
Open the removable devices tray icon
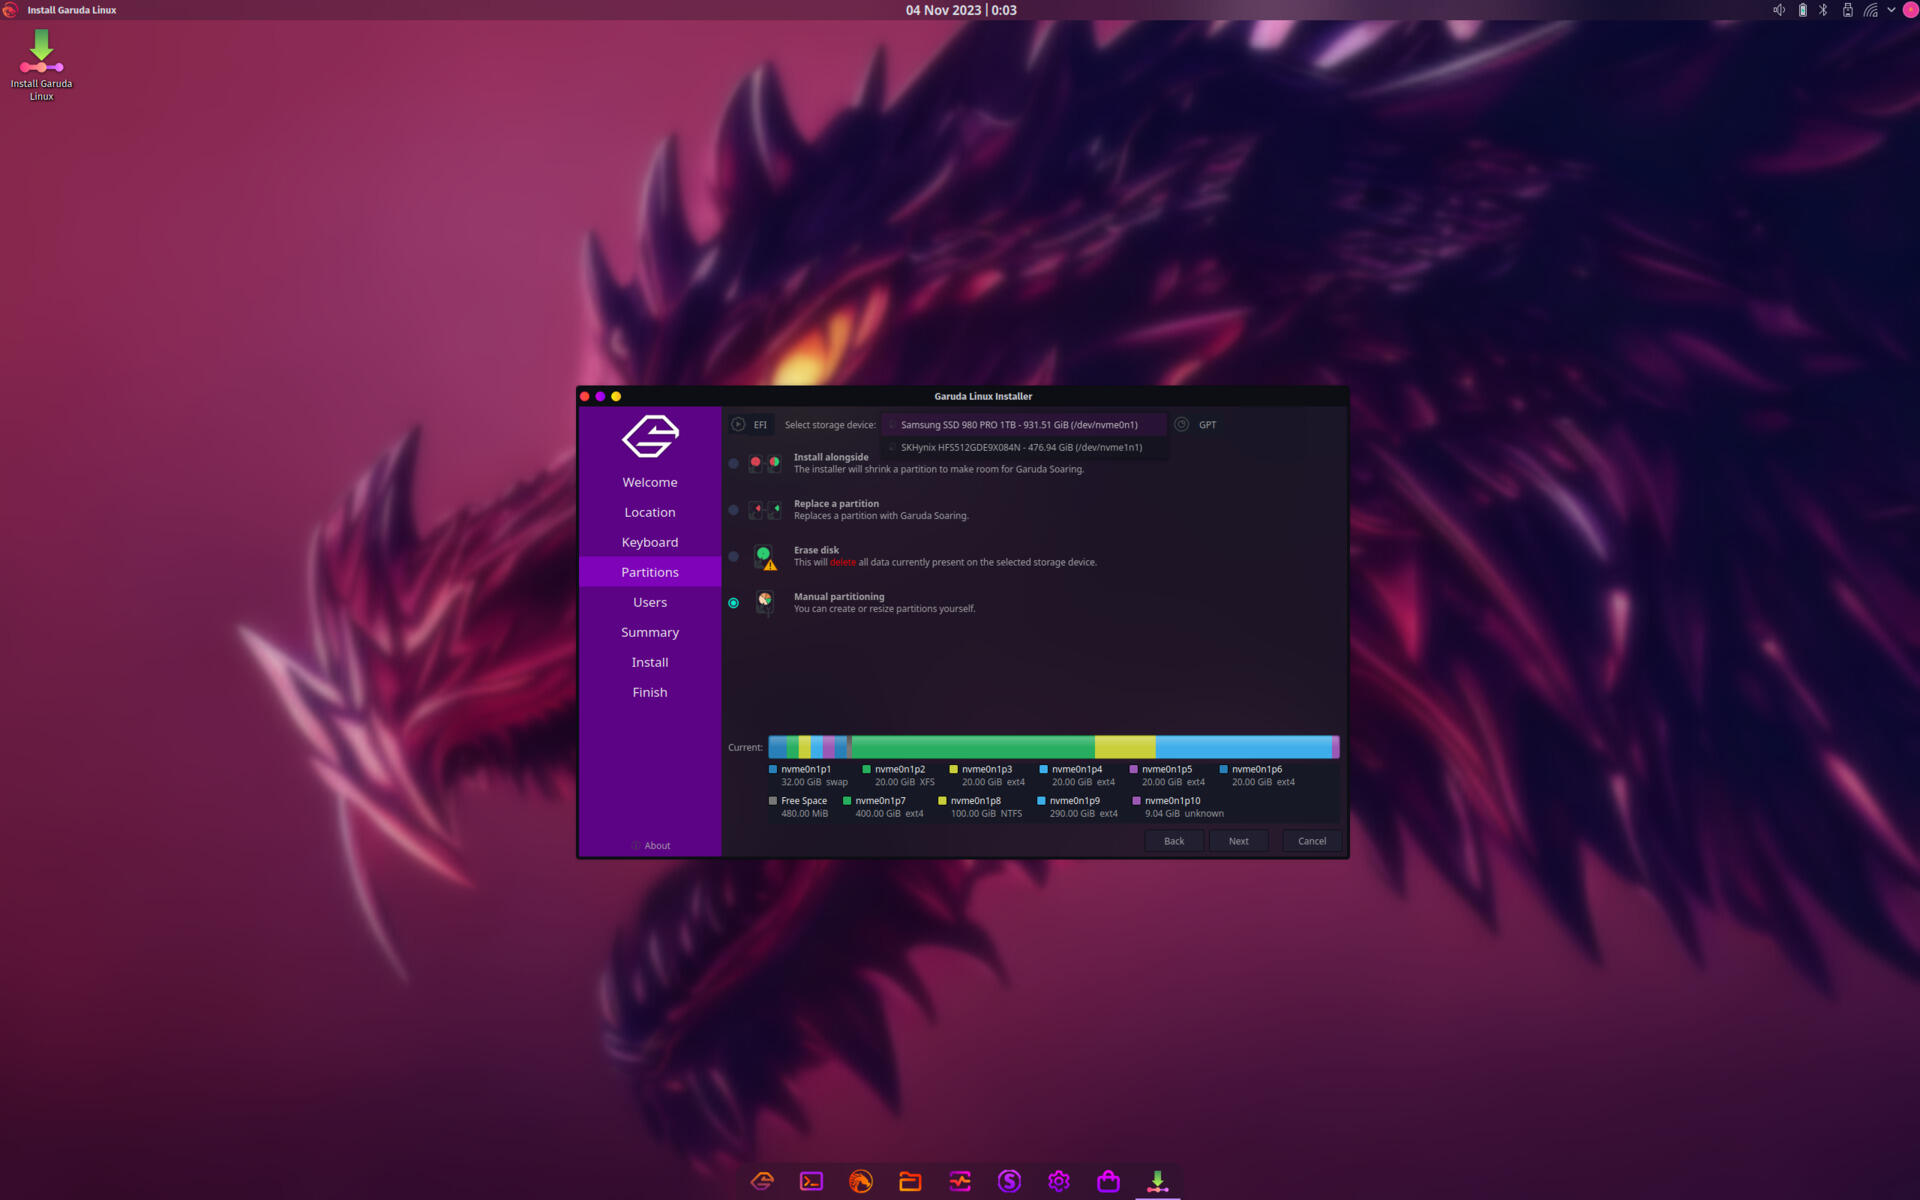tap(1847, 10)
